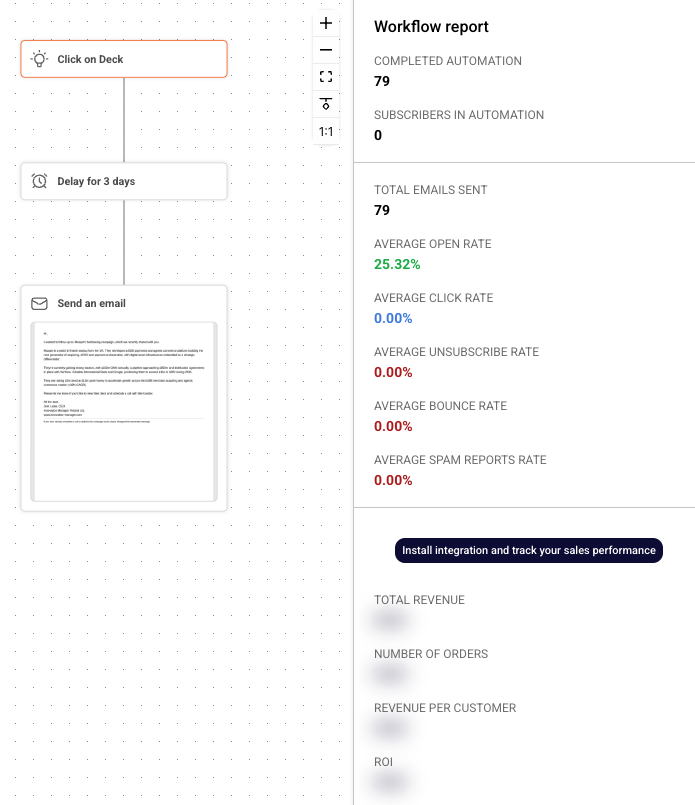
Task: Open the email preview thumbnail
Action: 124,412
